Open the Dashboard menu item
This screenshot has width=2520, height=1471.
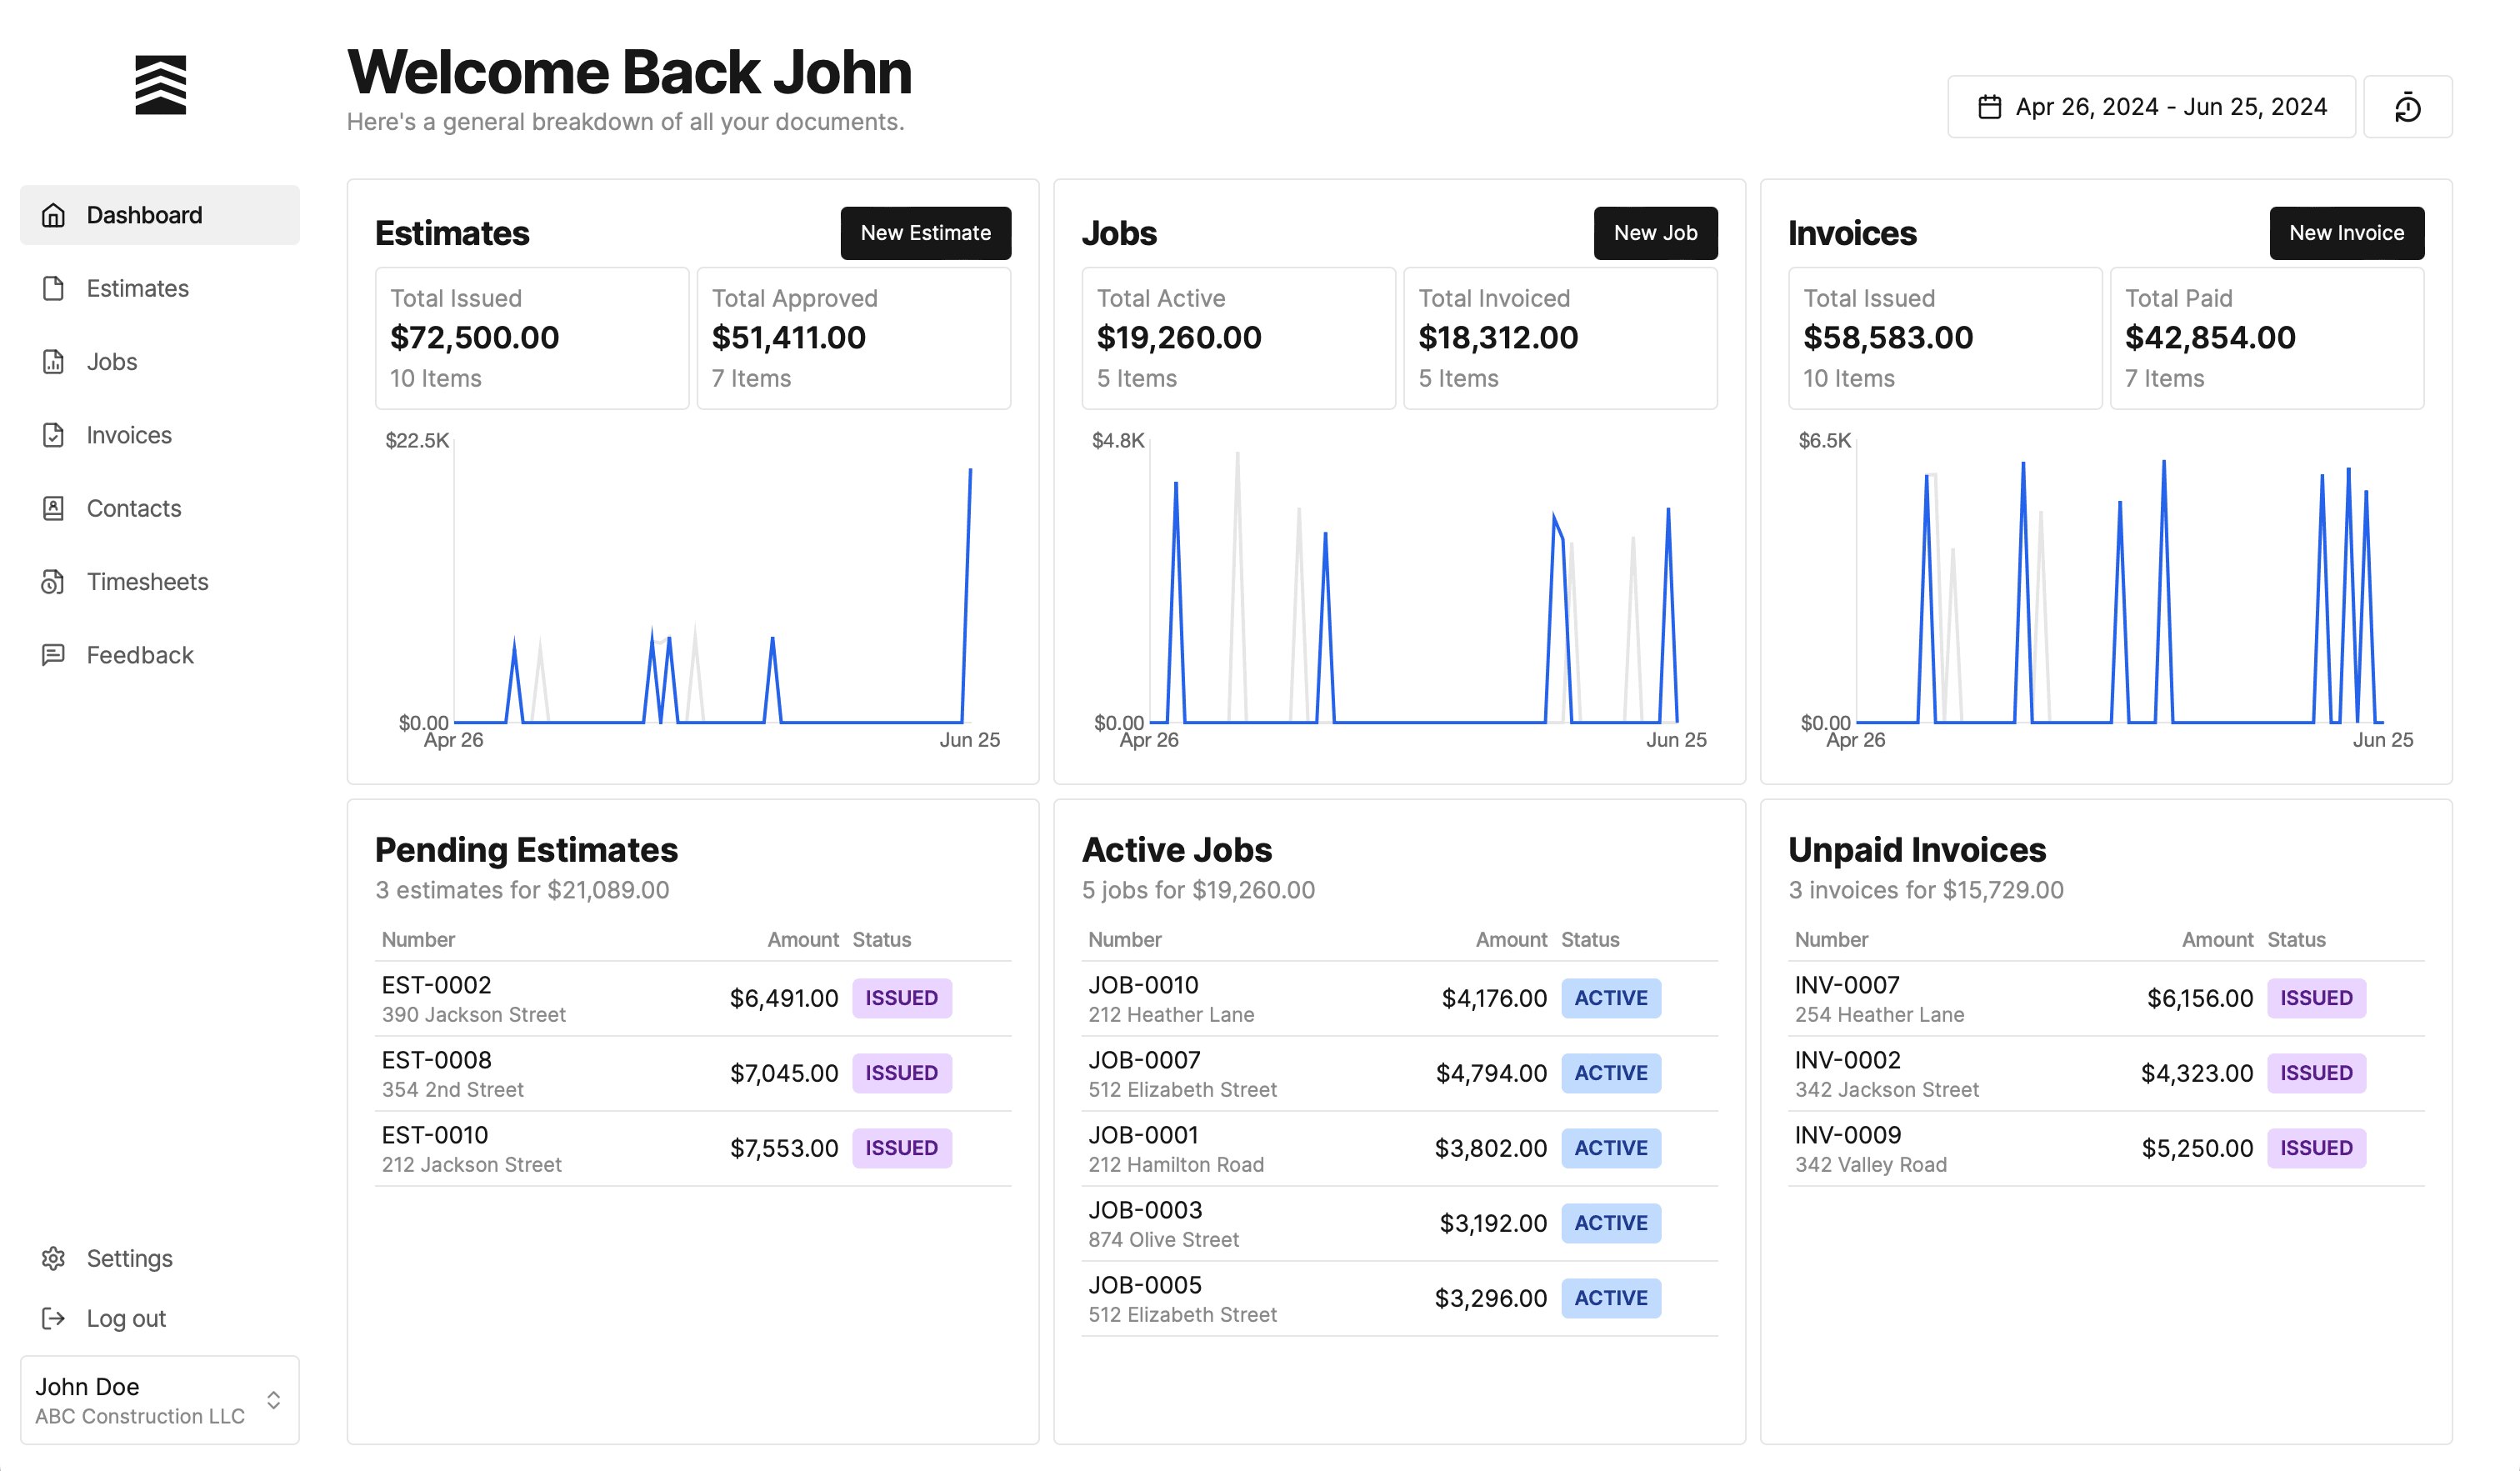(x=160, y=215)
